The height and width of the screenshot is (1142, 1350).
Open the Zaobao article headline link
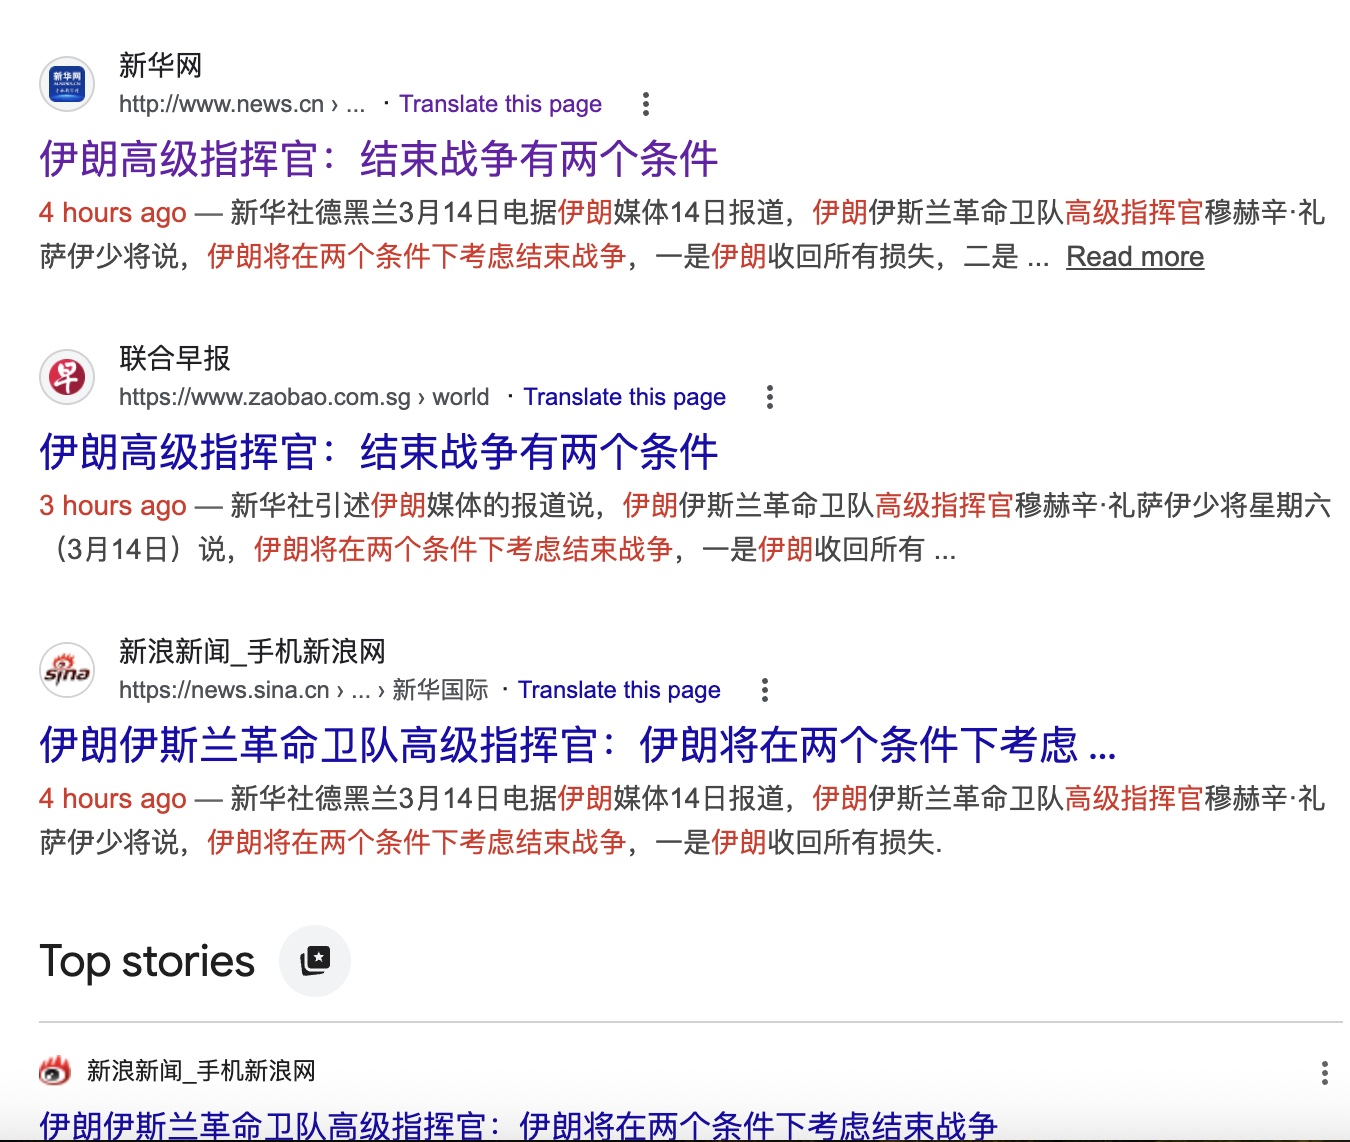(378, 452)
